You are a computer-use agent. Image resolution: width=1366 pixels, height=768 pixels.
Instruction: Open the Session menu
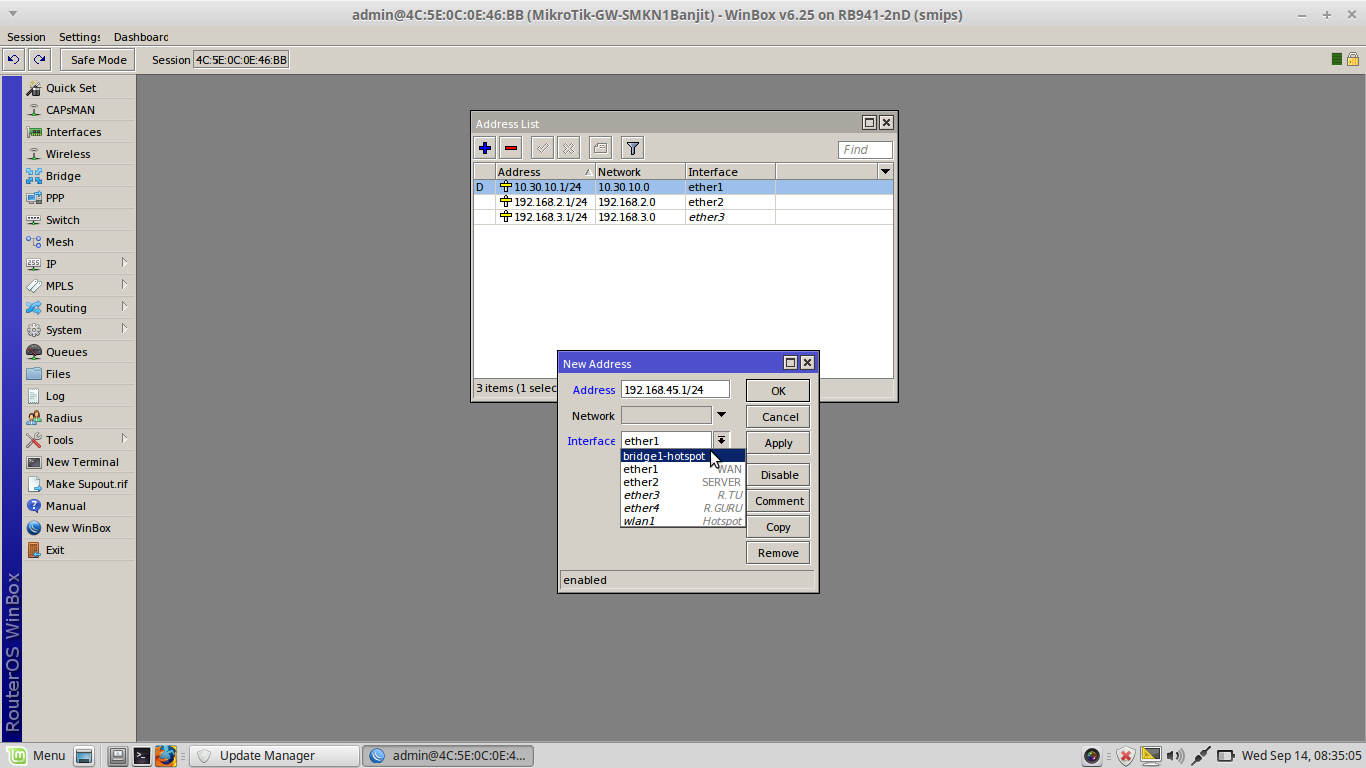coord(26,37)
